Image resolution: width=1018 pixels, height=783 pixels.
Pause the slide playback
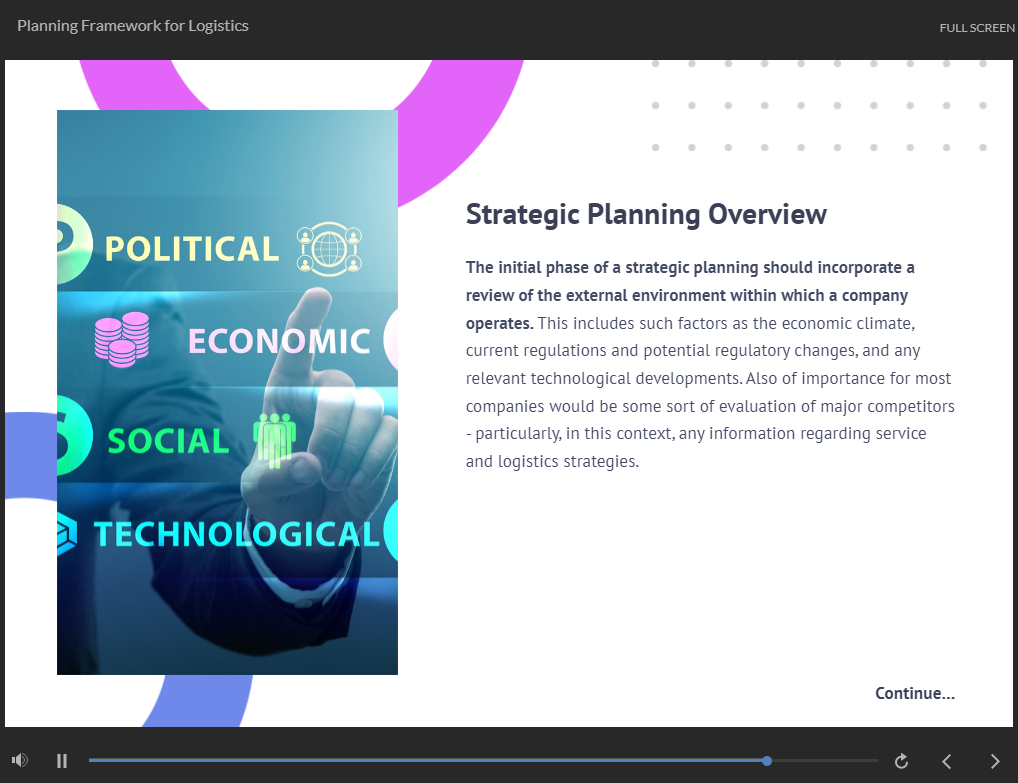[62, 761]
